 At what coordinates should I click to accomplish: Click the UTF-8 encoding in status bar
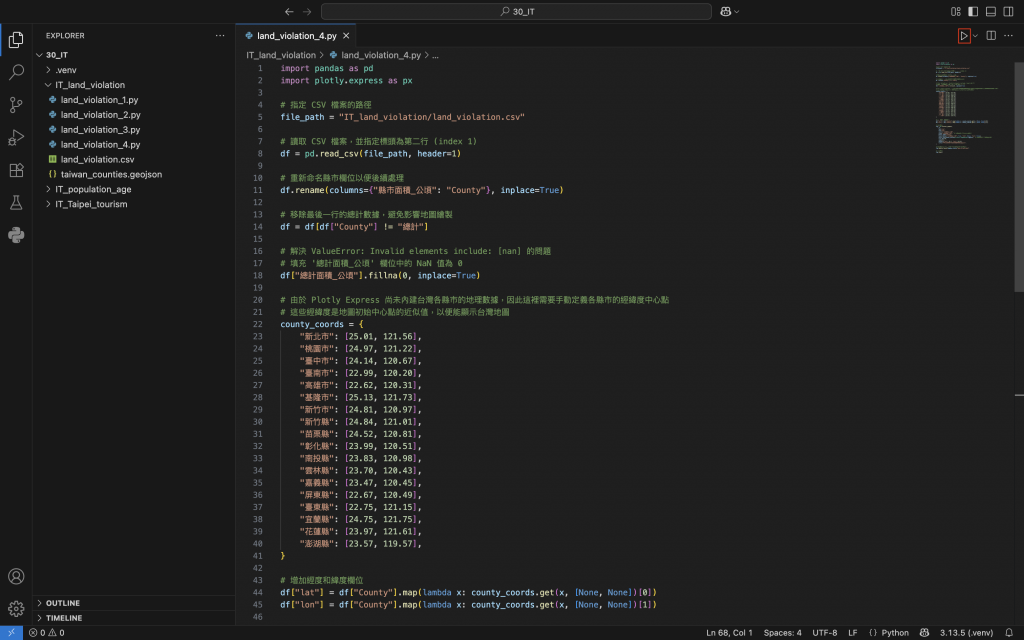(825, 632)
